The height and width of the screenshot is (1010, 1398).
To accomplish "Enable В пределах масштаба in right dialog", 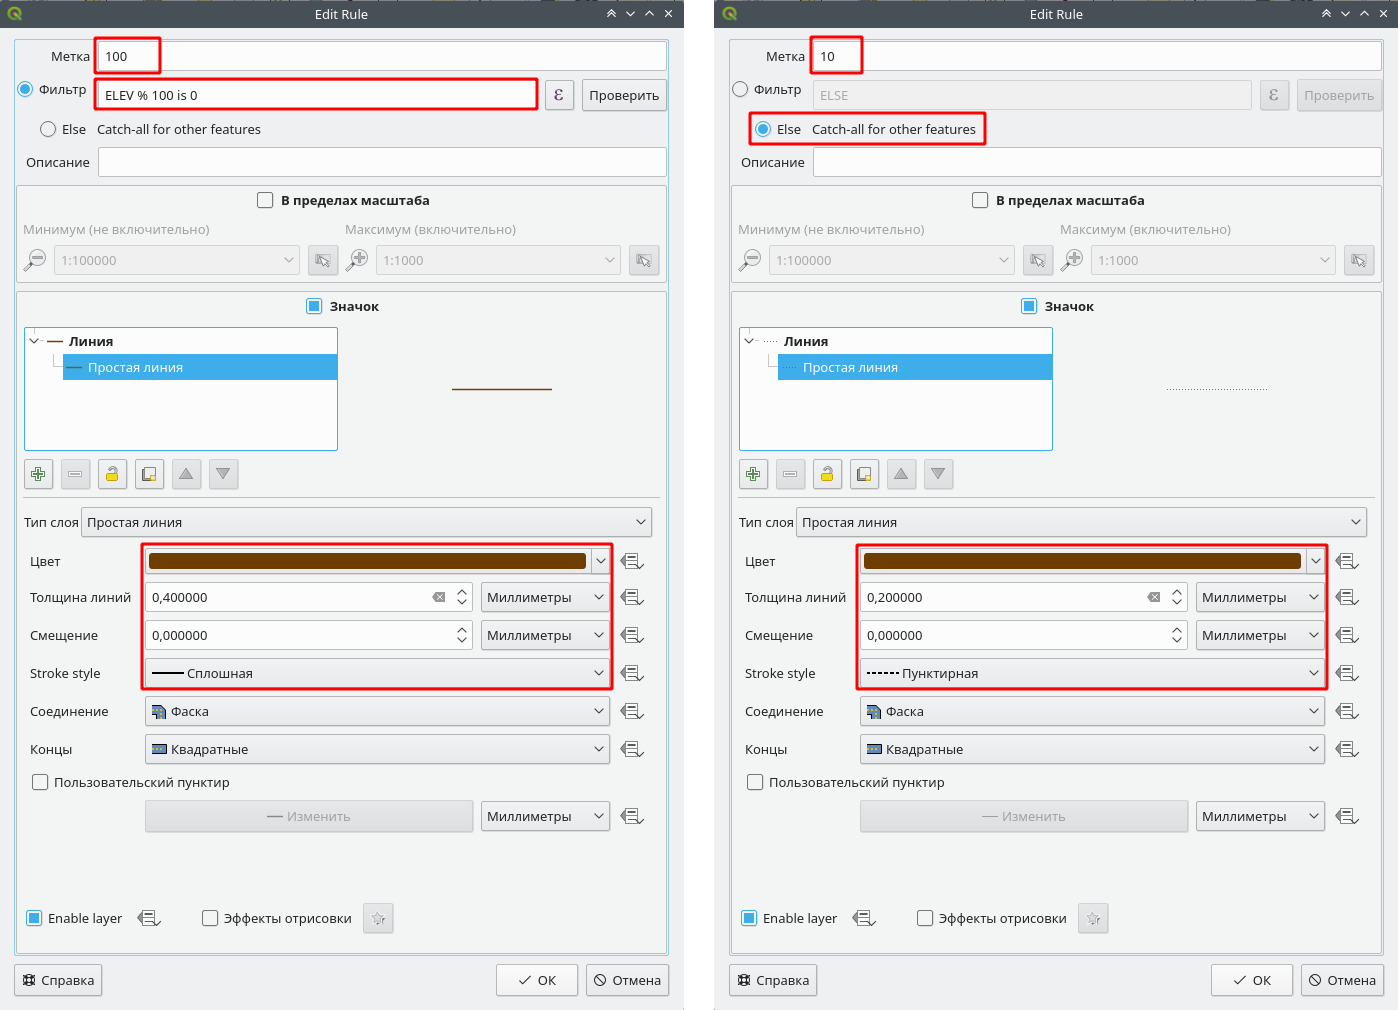I will (x=980, y=200).
